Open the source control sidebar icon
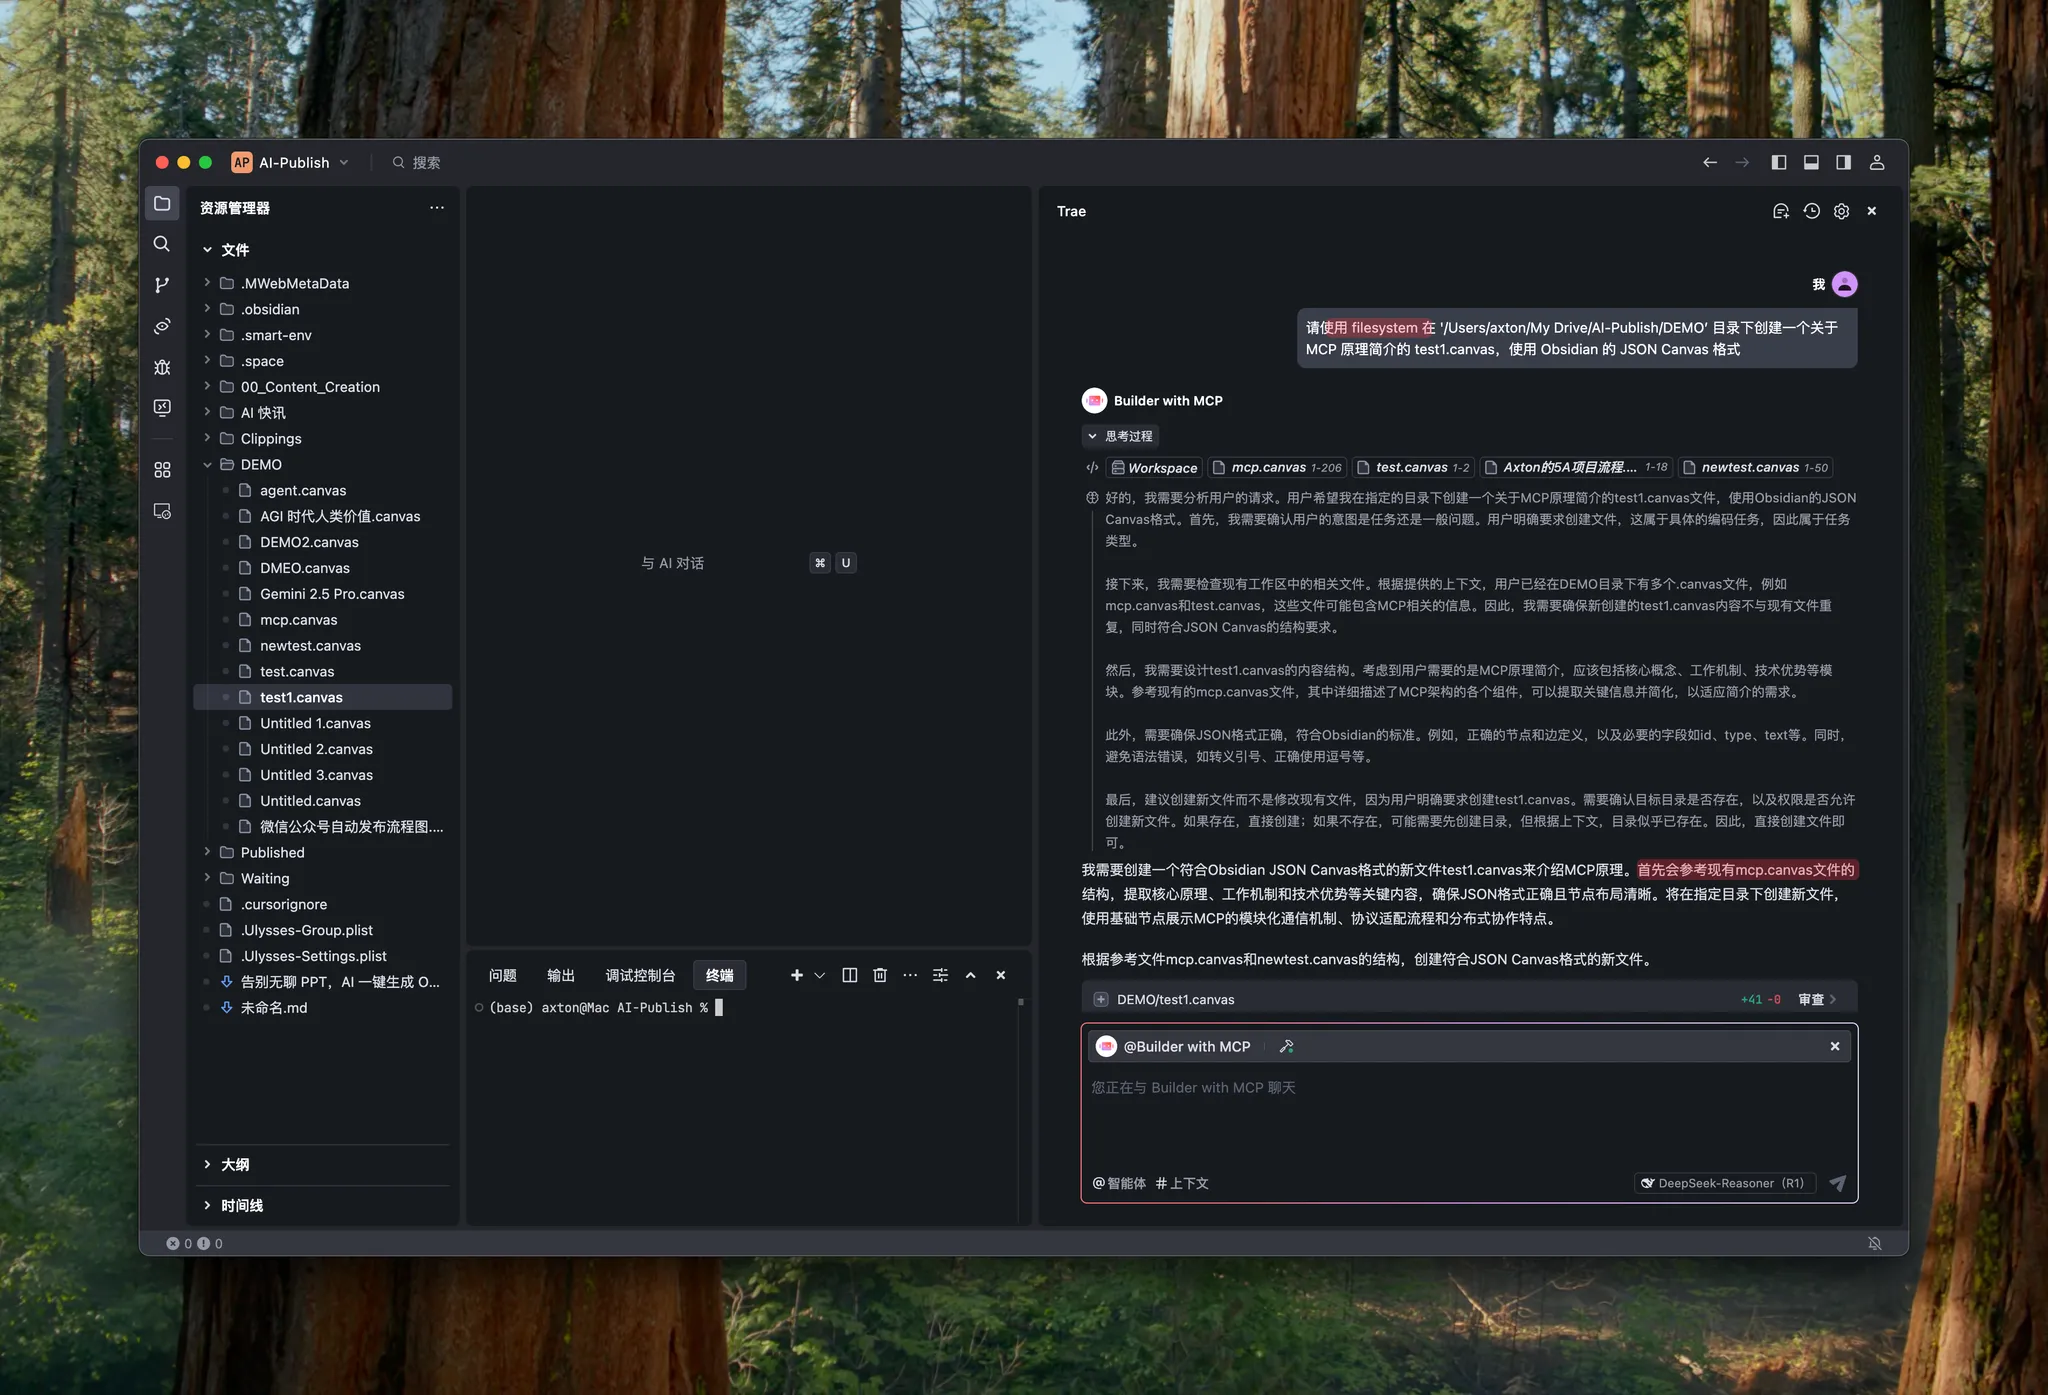This screenshot has height=1395, width=2048. [162, 285]
